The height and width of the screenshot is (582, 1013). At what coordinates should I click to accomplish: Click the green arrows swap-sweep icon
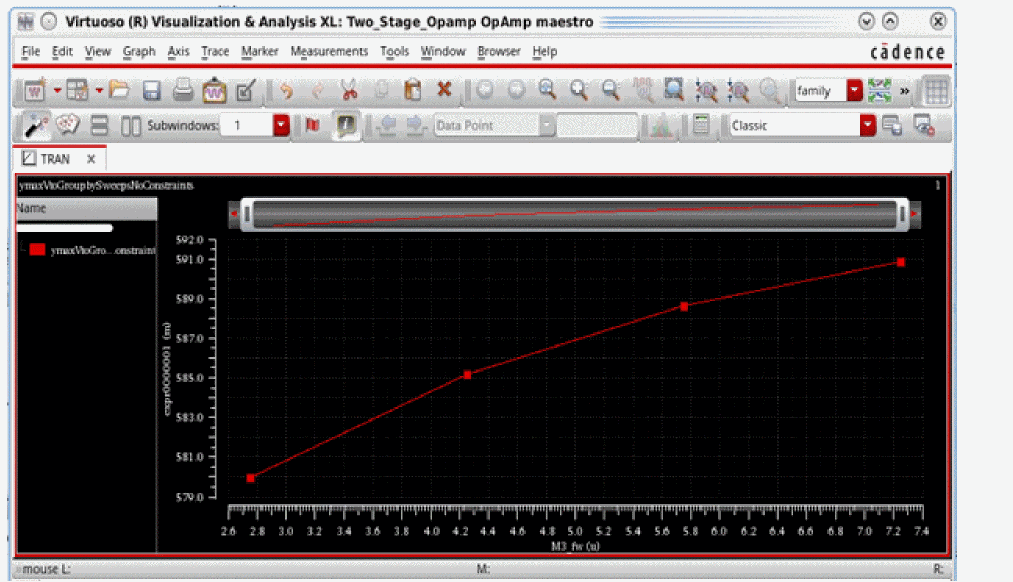(879, 91)
